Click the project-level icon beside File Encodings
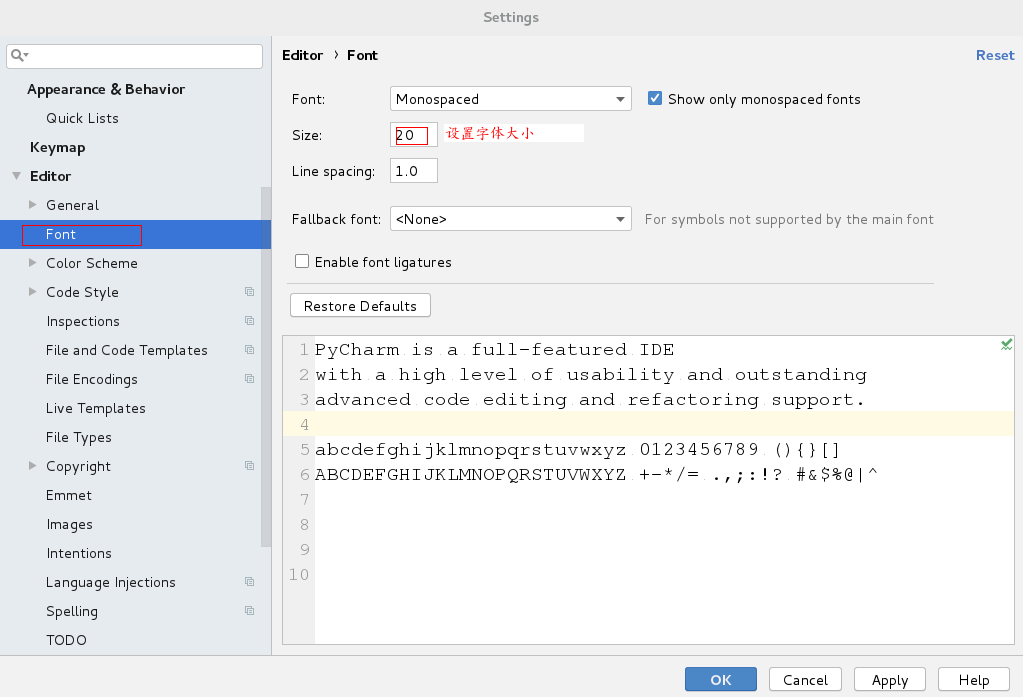Image resolution: width=1023 pixels, height=697 pixels. [x=249, y=379]
